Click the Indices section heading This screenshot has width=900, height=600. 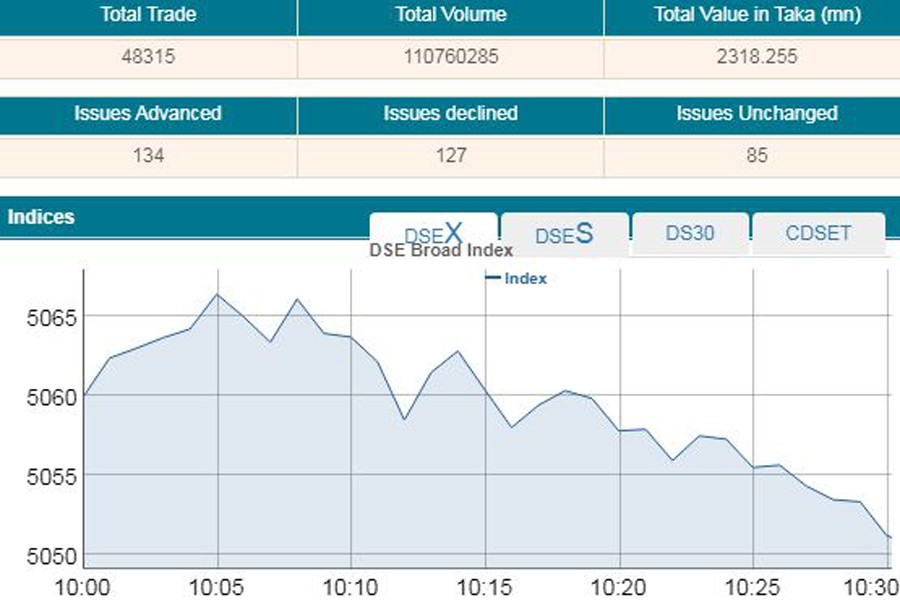click(x=41, y=217)
